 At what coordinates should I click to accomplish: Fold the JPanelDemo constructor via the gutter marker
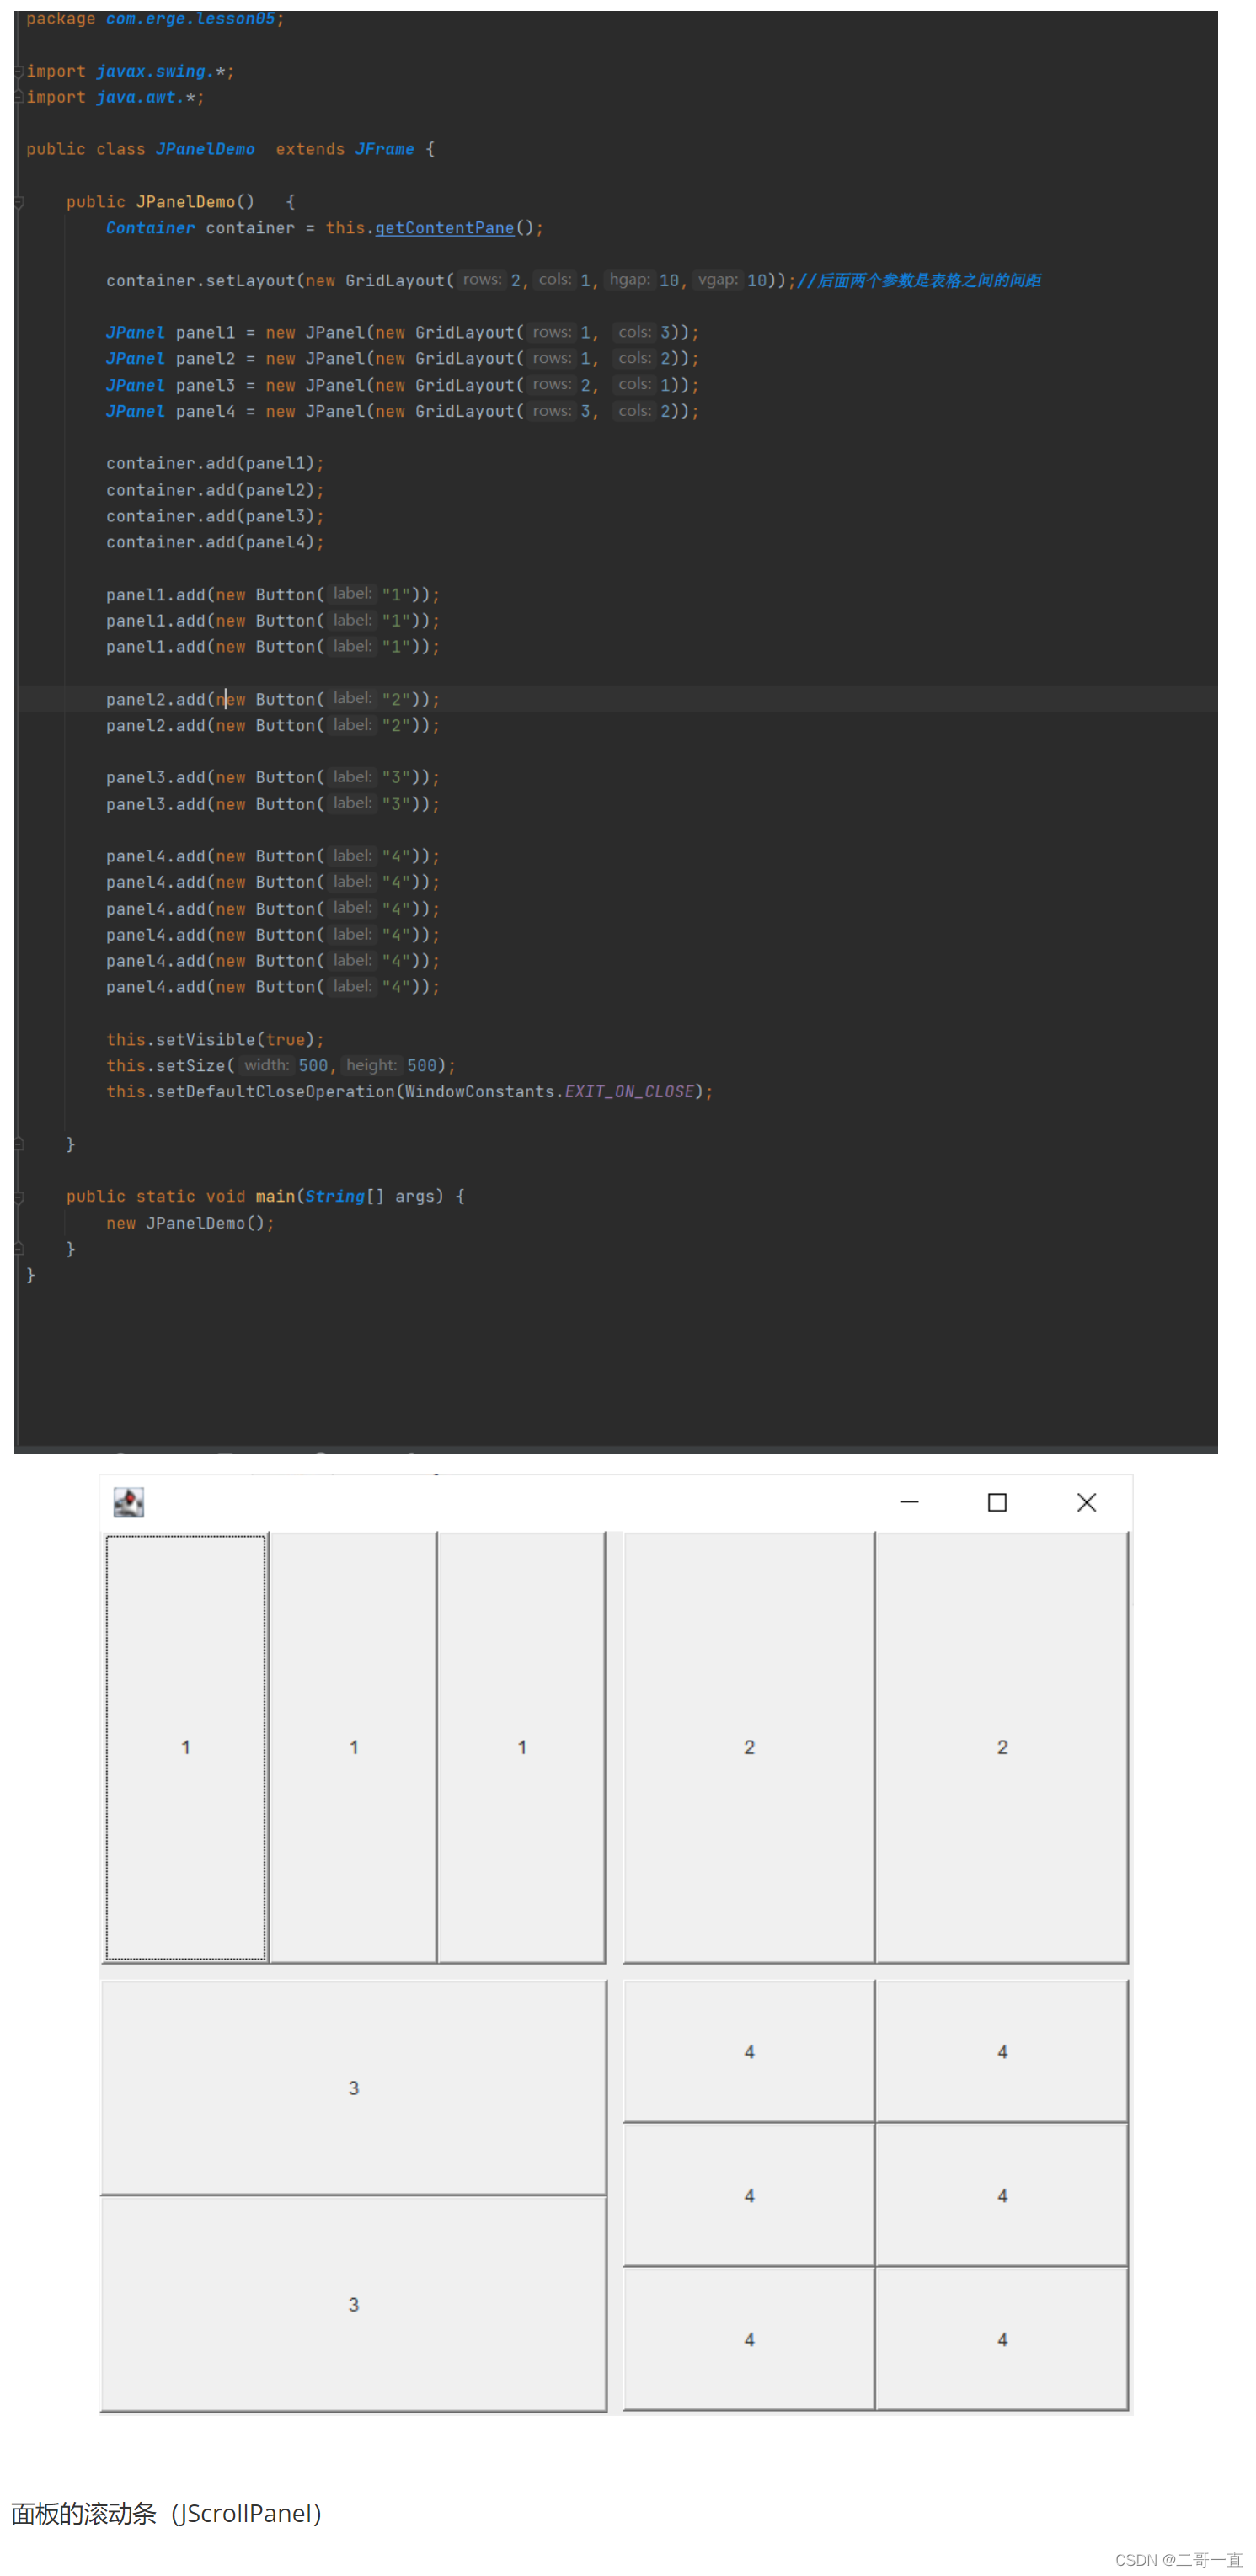(19, 203)
